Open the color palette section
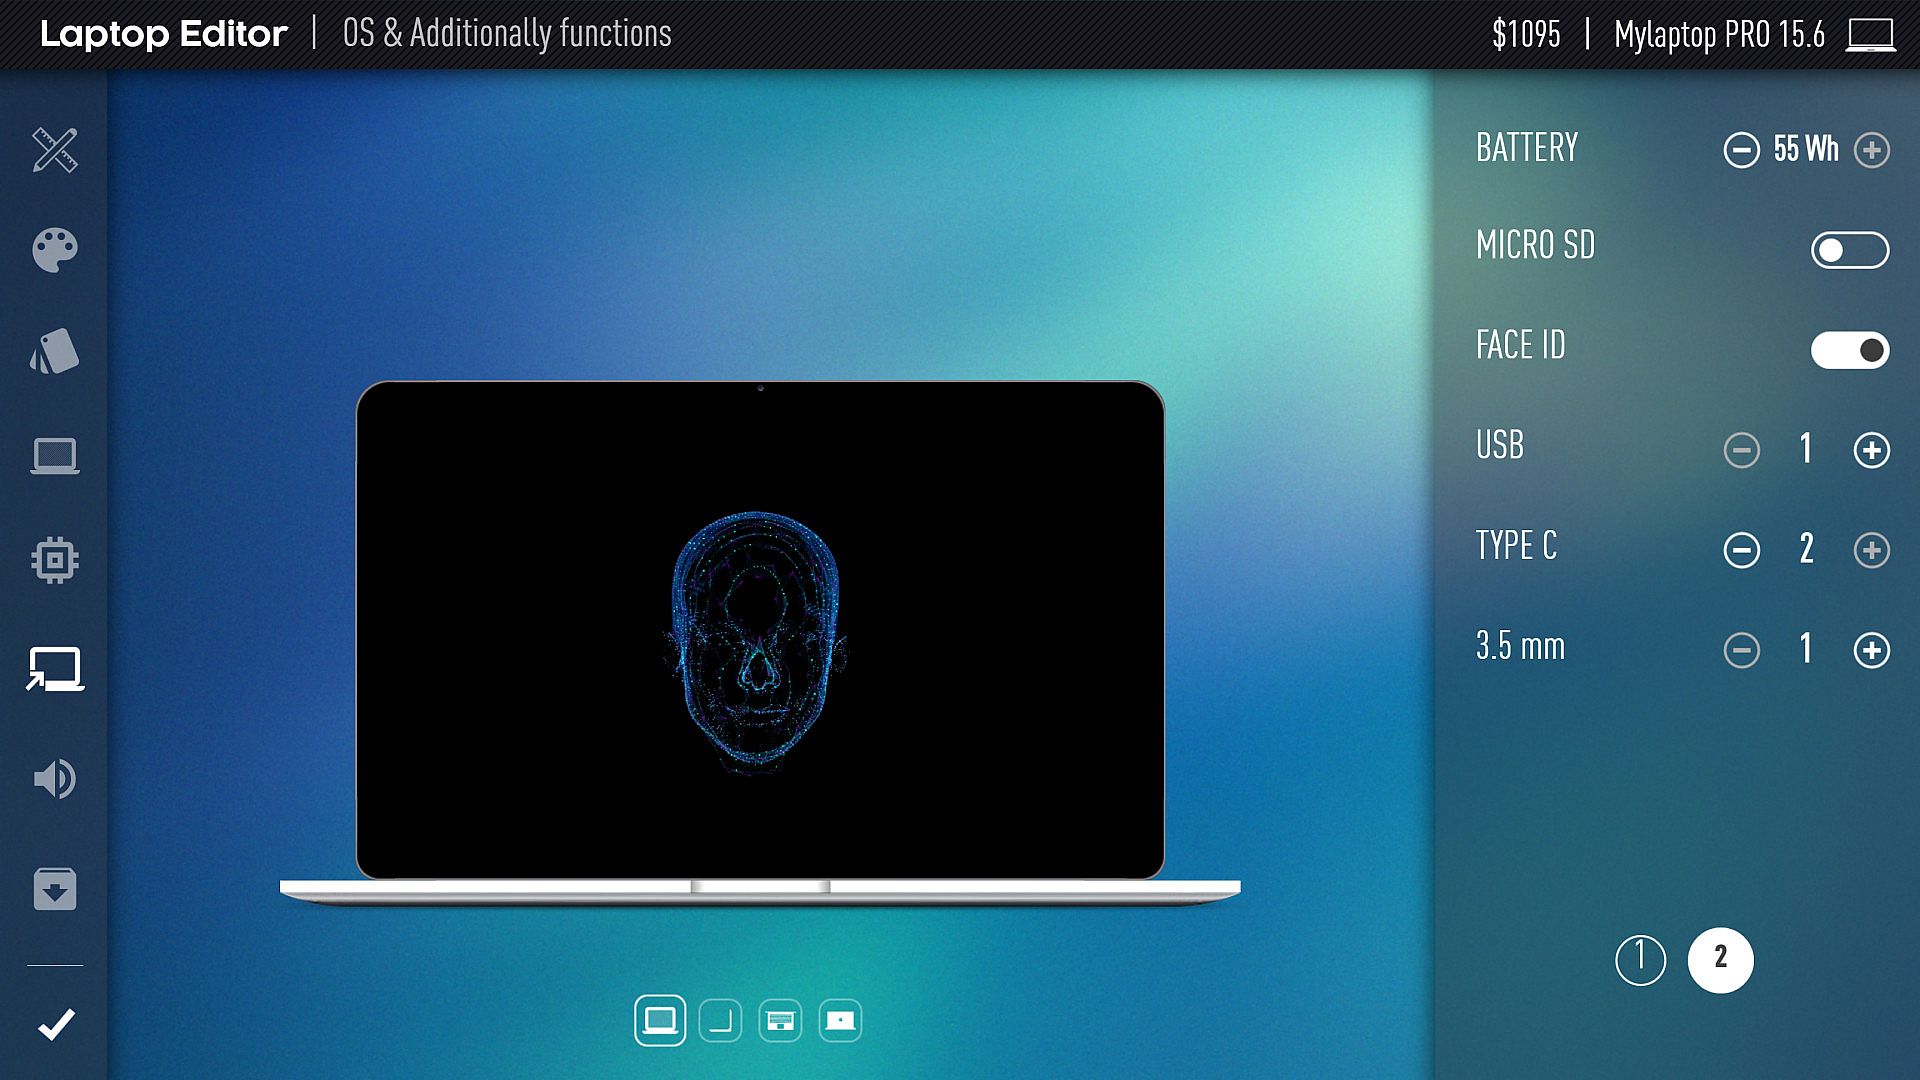Screen dimensions: 1920x1080 pos(55,250)
